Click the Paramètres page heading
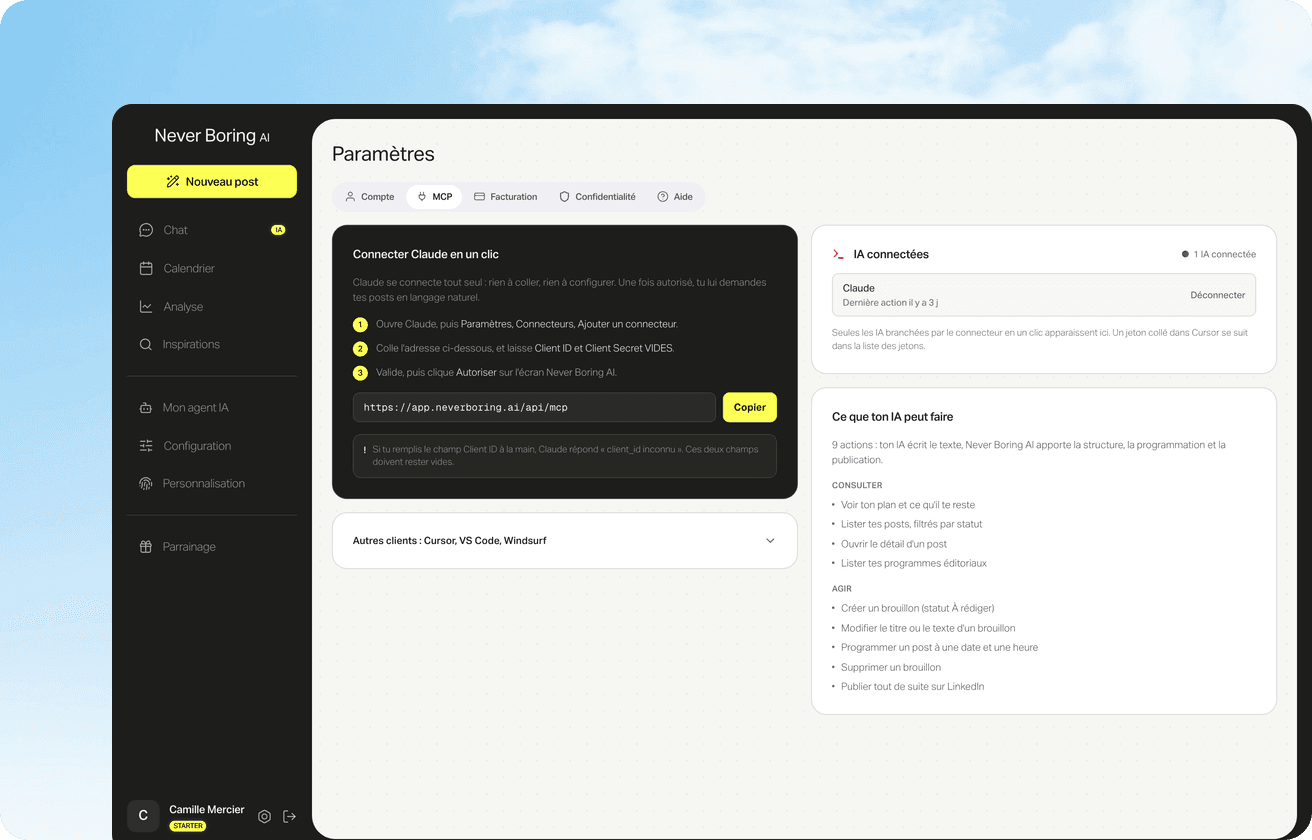This screenshot has height=840, width=1312. coord(383,154)
